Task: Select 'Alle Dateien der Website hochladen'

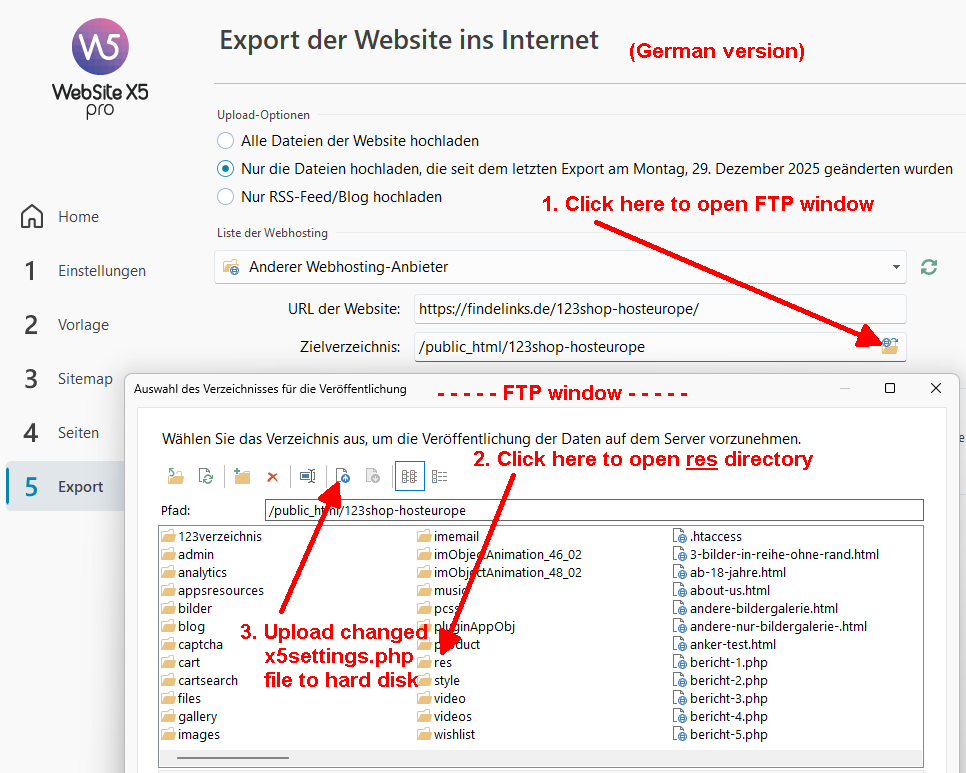Action: click(x=226, y=141)
